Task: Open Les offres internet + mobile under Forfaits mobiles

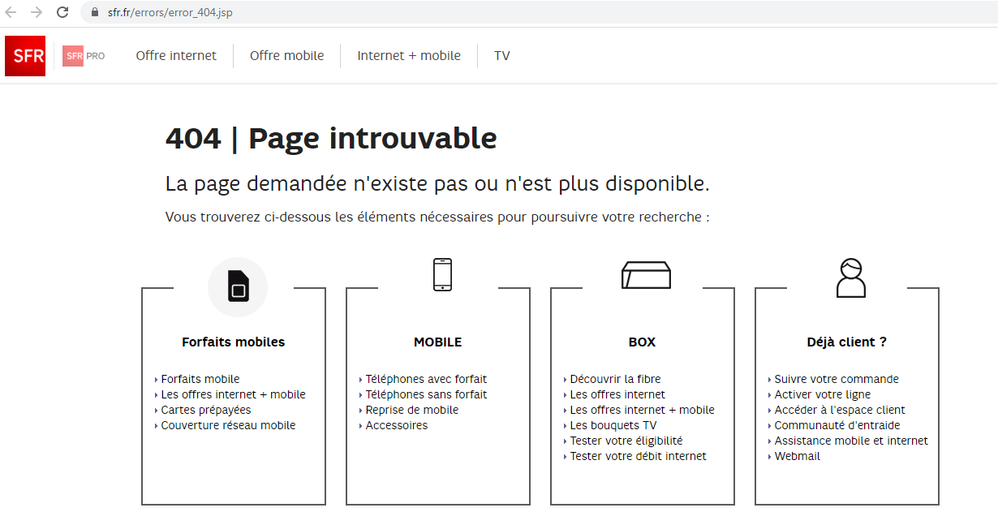Action: (x=233, y=395)
